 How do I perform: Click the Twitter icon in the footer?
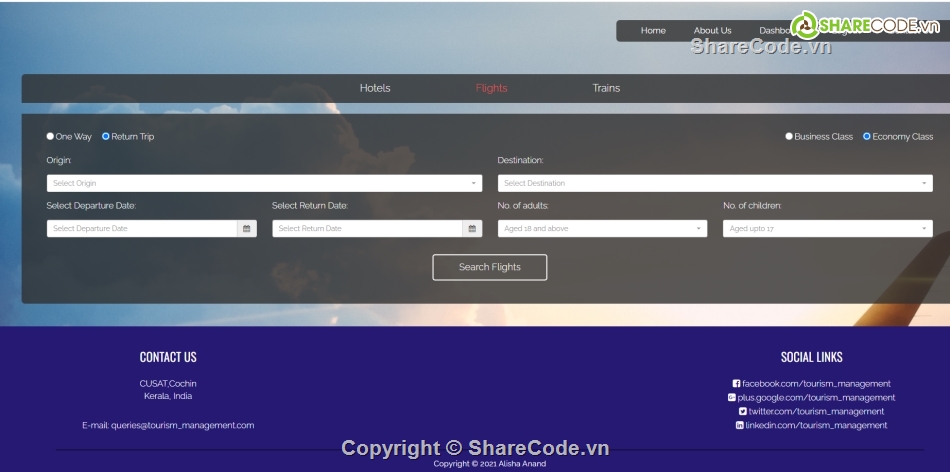tap(743, 411)
